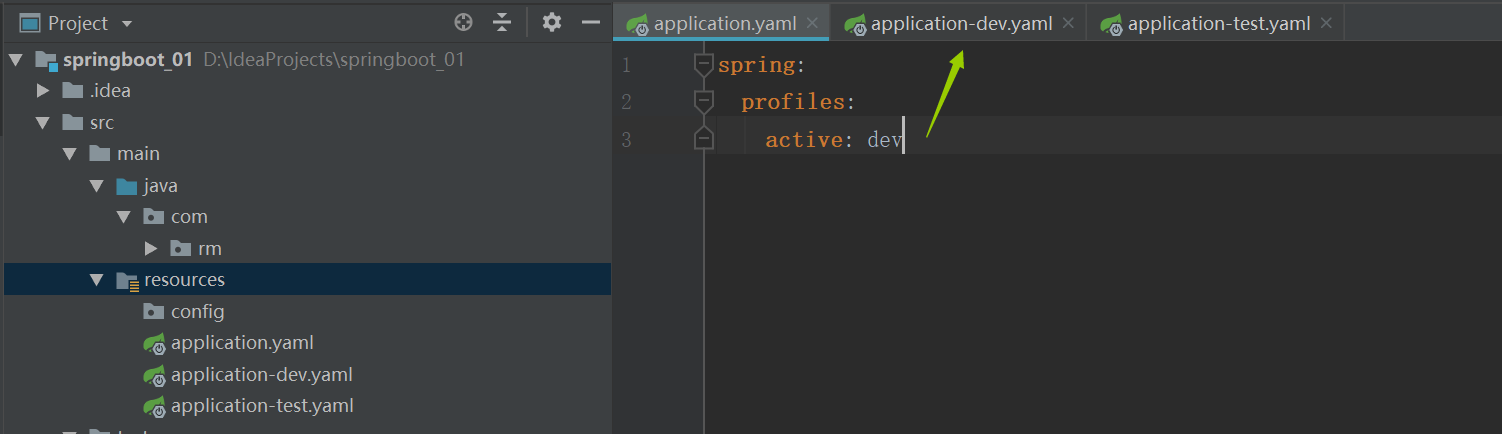
Task: Click the 'spring' key in editor
Action: pos(756,66)
